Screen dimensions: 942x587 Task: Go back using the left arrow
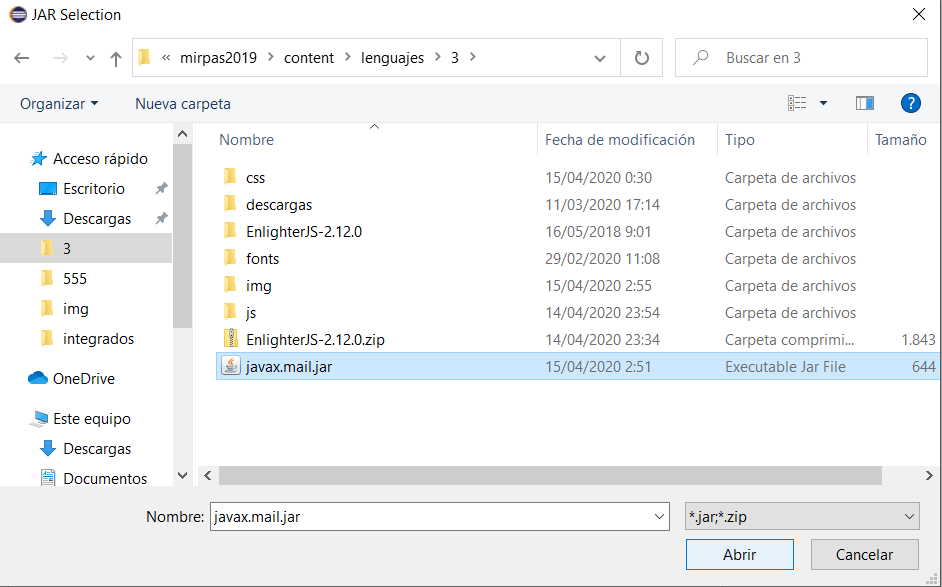[x=22, y=58]
